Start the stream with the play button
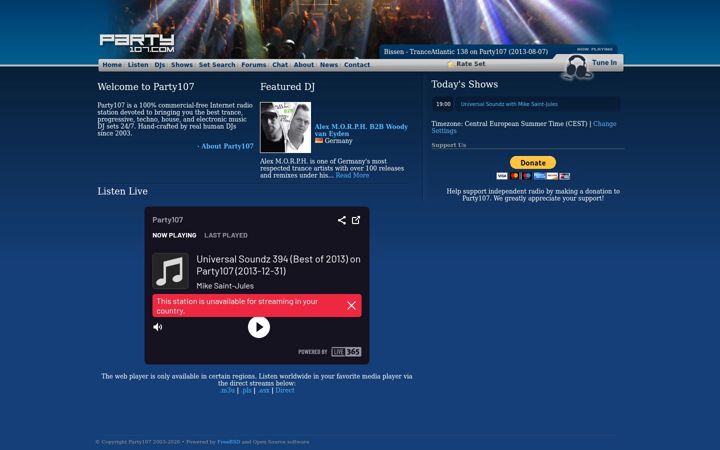 pos(259,327)
